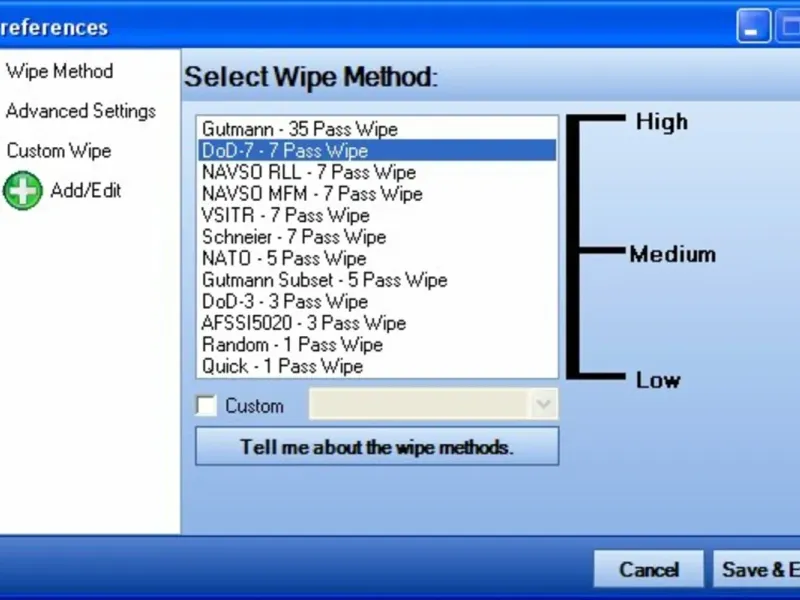This screenshot has width=800, height=600.
Task: Select Quick - 1 Pass Wipe
Action: (x=377, y=366)
